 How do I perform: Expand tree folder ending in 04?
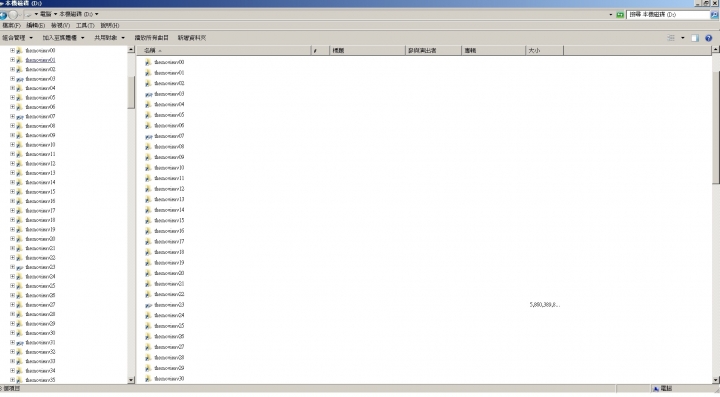coord(12,88)
